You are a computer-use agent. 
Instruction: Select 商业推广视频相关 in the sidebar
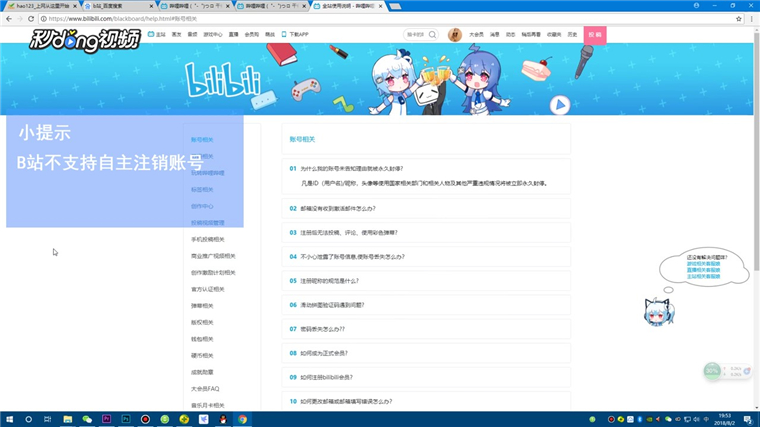click(x=213, y=256)
